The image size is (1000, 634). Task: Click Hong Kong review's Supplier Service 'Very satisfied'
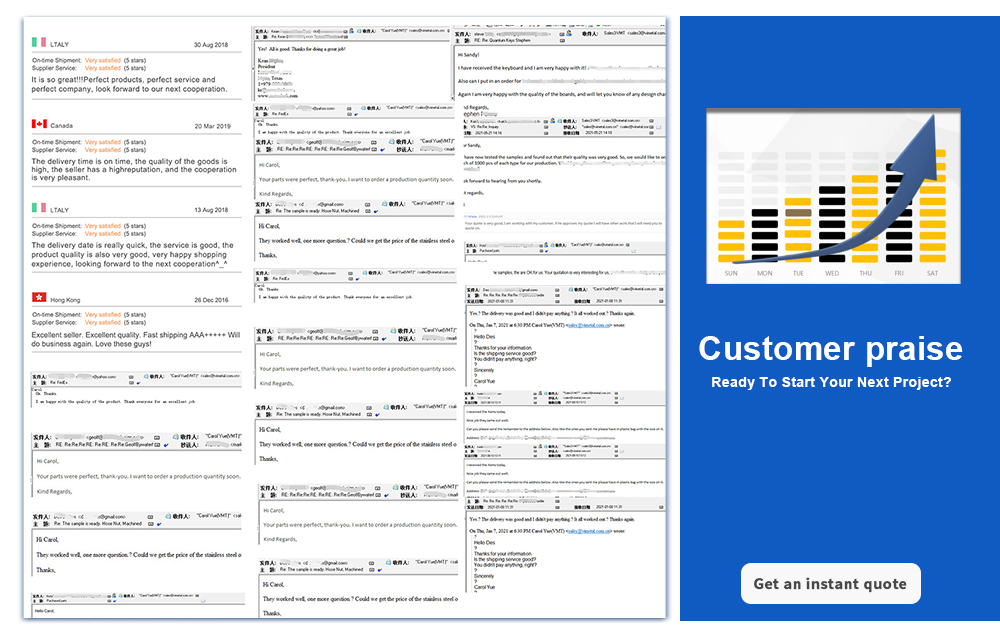coord(103,322)
